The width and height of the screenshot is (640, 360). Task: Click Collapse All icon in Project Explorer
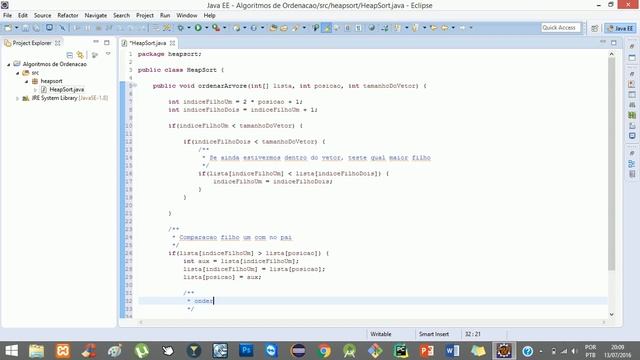pos(70,54)
